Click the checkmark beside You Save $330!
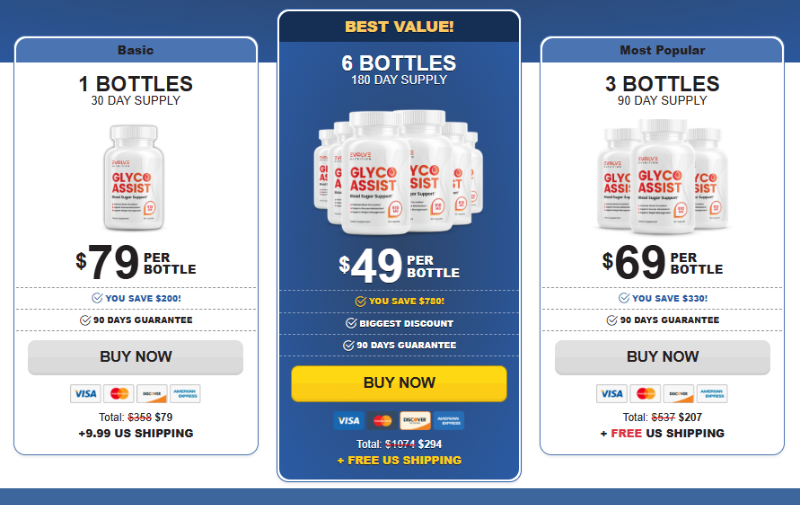800x505 pixels. [623, 298]
